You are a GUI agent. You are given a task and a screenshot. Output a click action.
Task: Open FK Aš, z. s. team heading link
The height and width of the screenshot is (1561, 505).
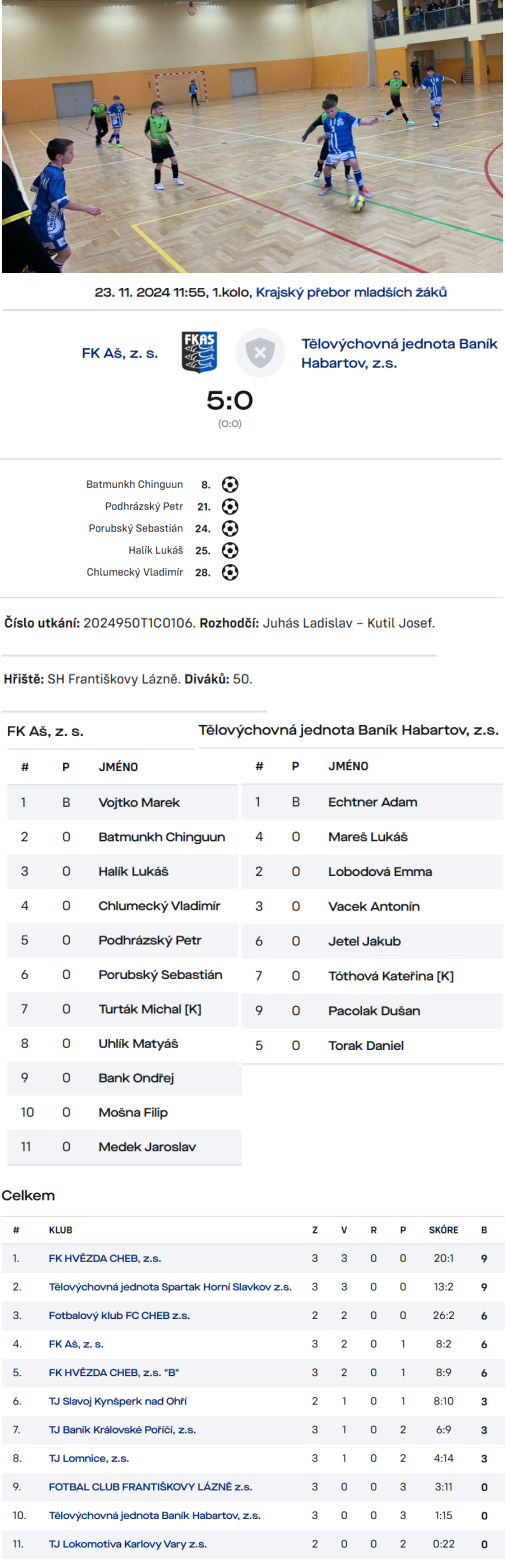pos(120,353)
